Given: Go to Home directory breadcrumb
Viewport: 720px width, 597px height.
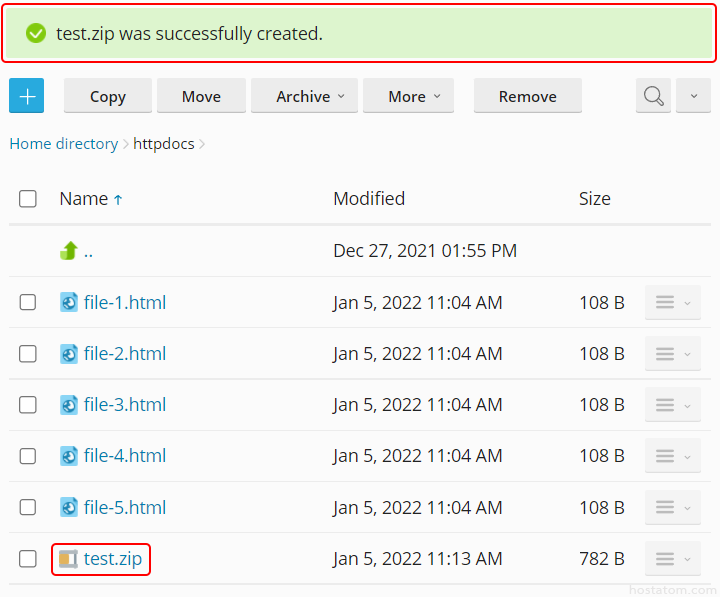Looking at the screenshot, I should point(63,144).
